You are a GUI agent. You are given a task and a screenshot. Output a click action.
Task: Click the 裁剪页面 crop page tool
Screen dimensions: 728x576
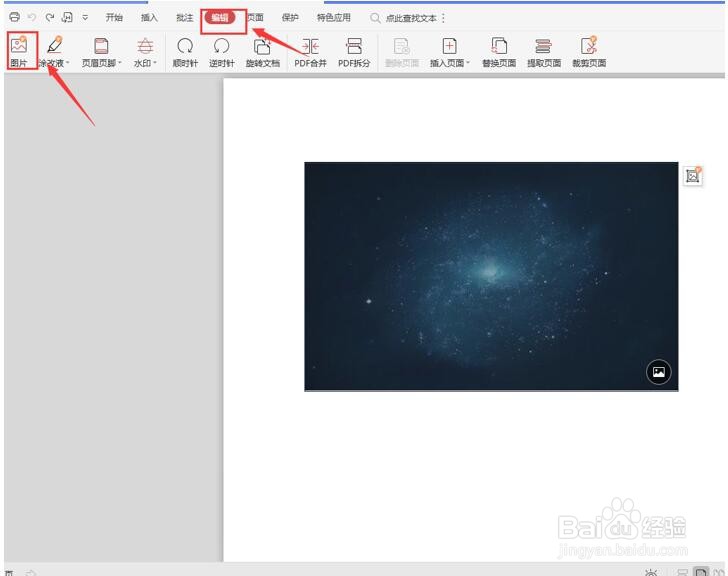coord(589,52)
